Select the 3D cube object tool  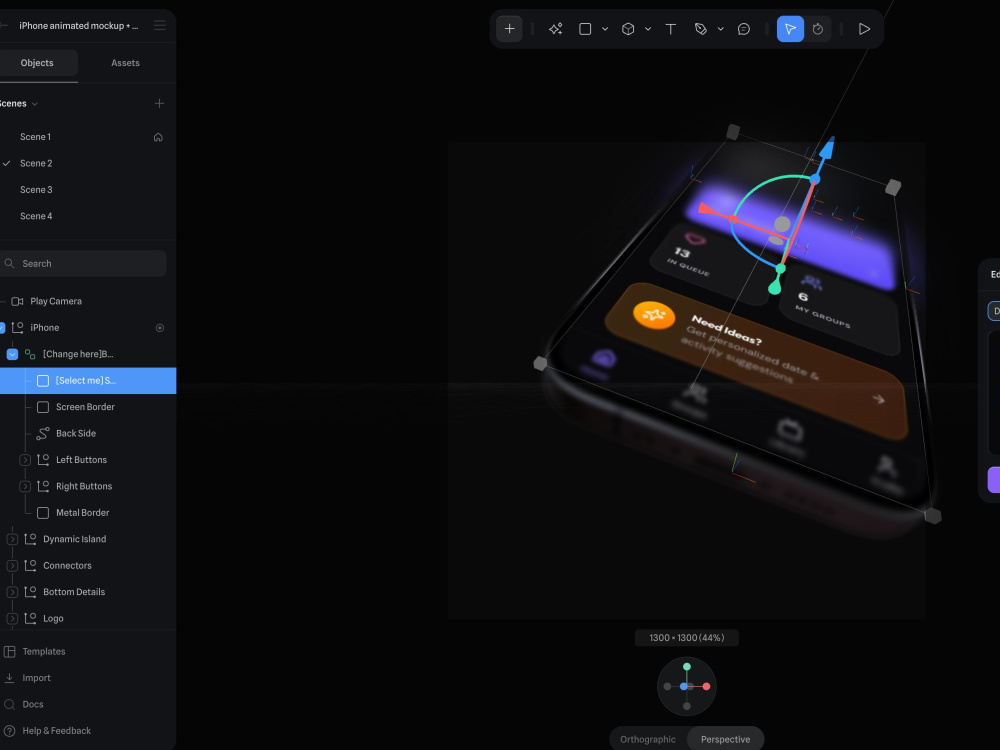[628, 29]
